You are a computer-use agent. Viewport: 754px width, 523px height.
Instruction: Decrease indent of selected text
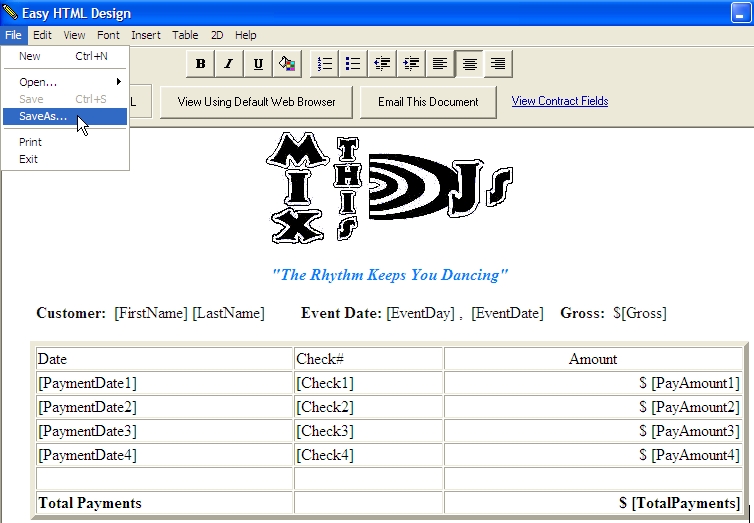tap(382, 64)
